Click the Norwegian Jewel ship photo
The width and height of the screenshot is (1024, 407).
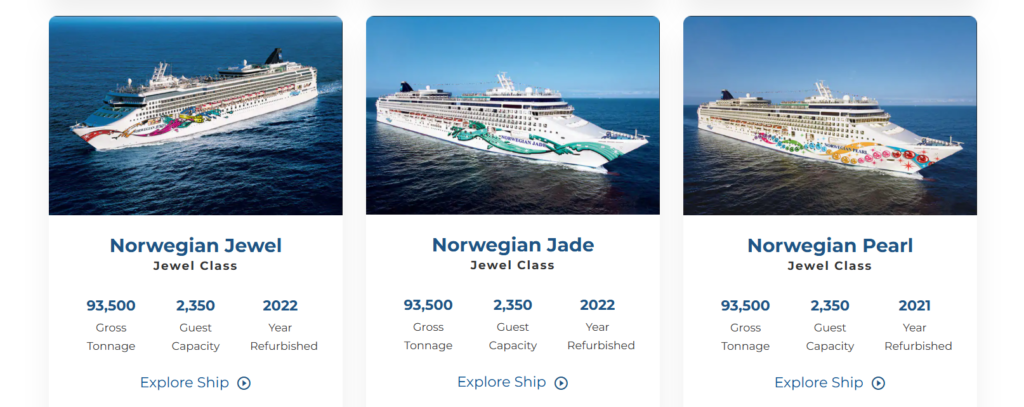(196, 115)
